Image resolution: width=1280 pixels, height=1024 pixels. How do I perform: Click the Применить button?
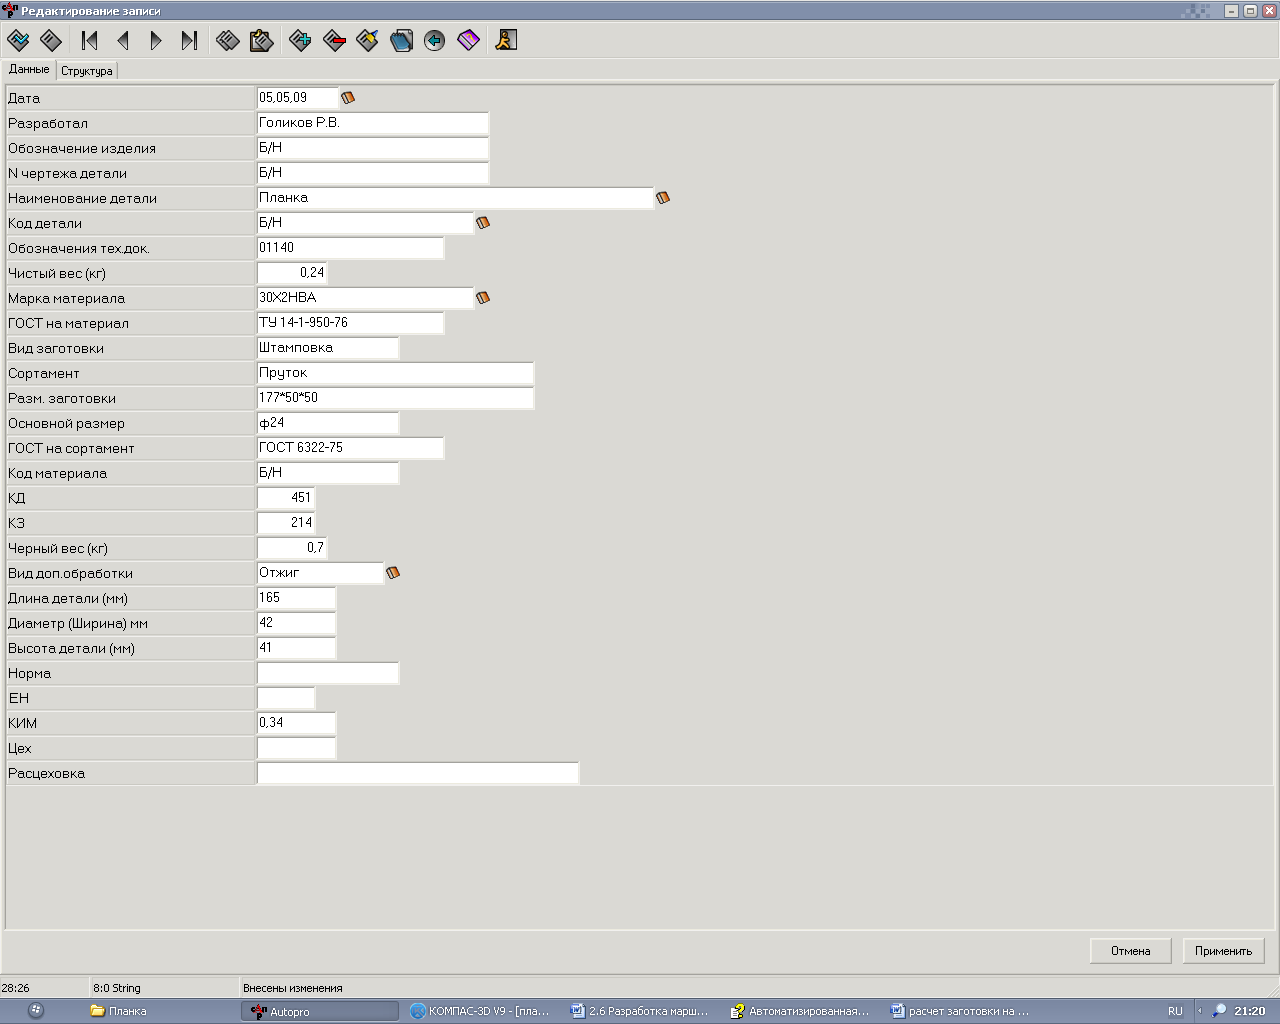1223,951
